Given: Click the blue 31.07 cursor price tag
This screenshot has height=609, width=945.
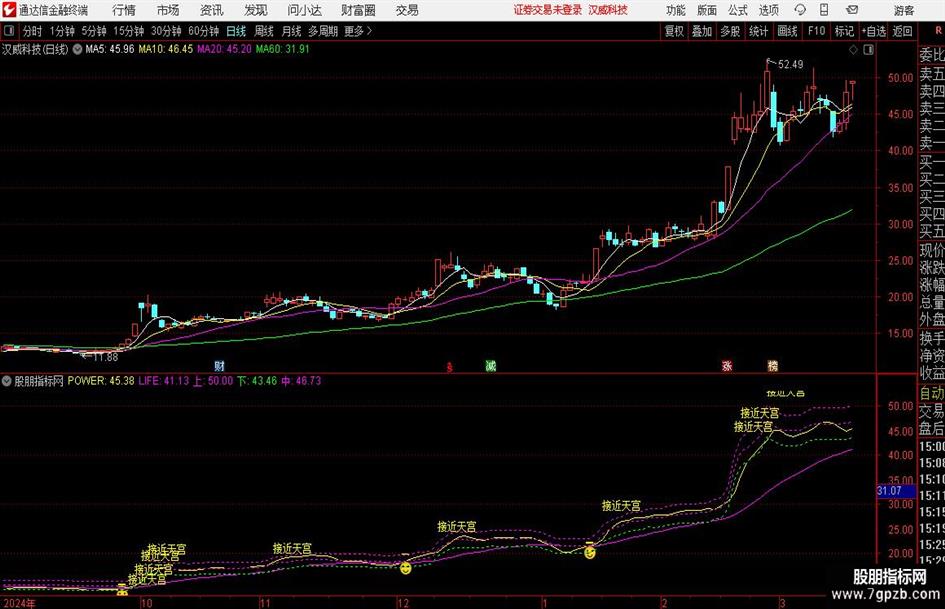Looking at the screenshot, I should (x=895, y=491).
